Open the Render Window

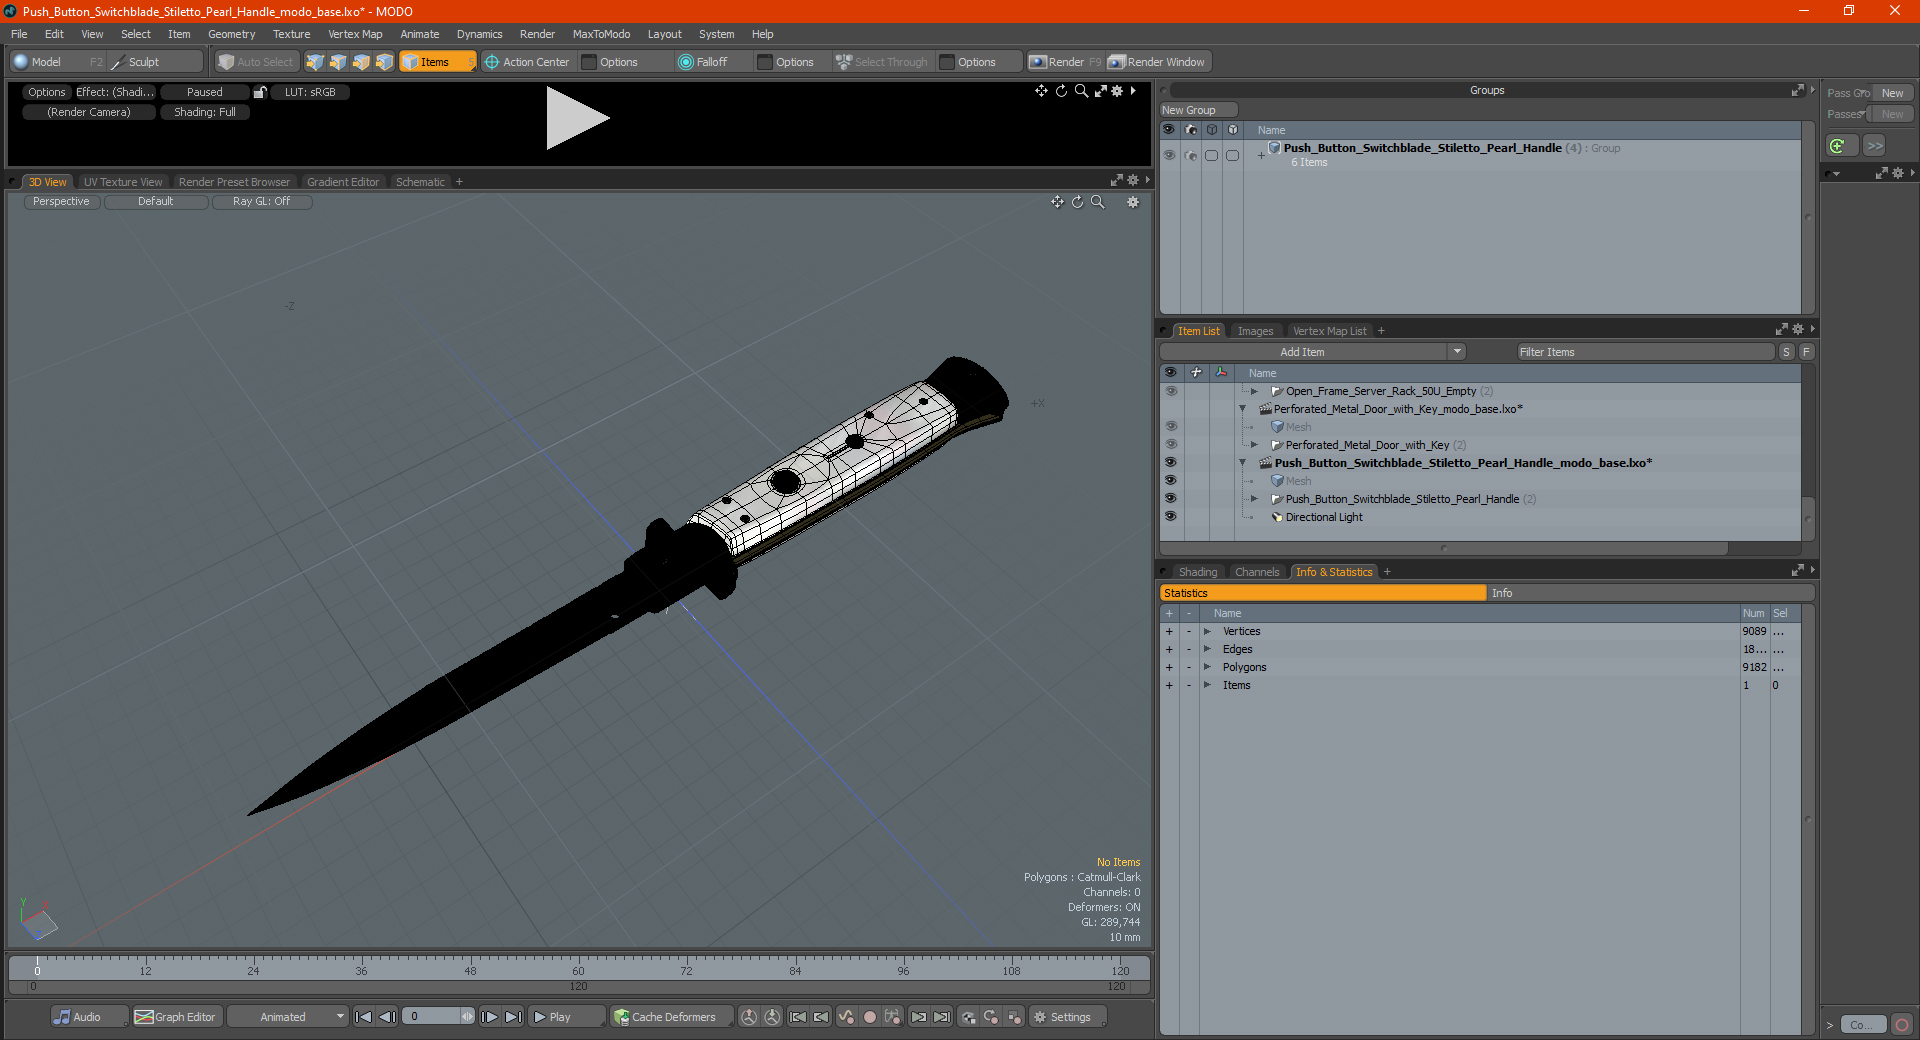pos(1158,62)
